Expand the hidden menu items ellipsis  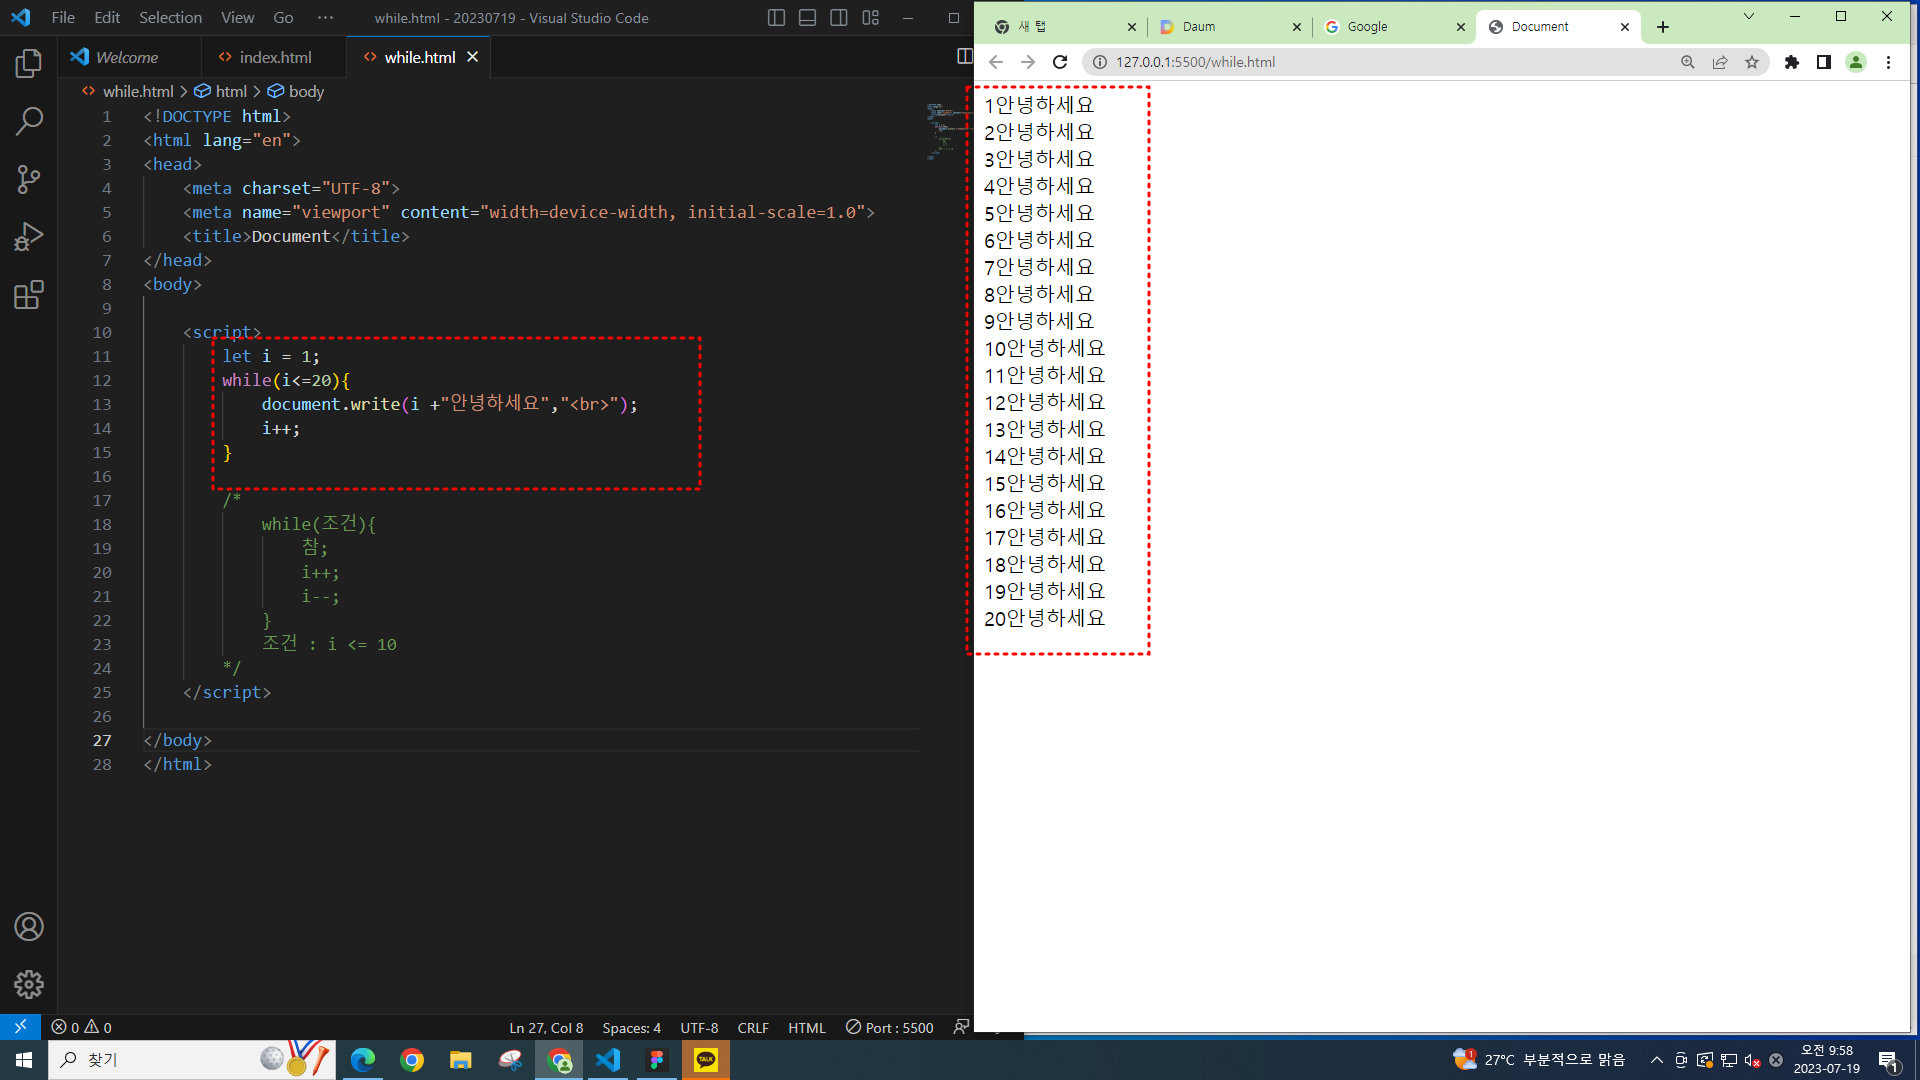click(325, 18)
